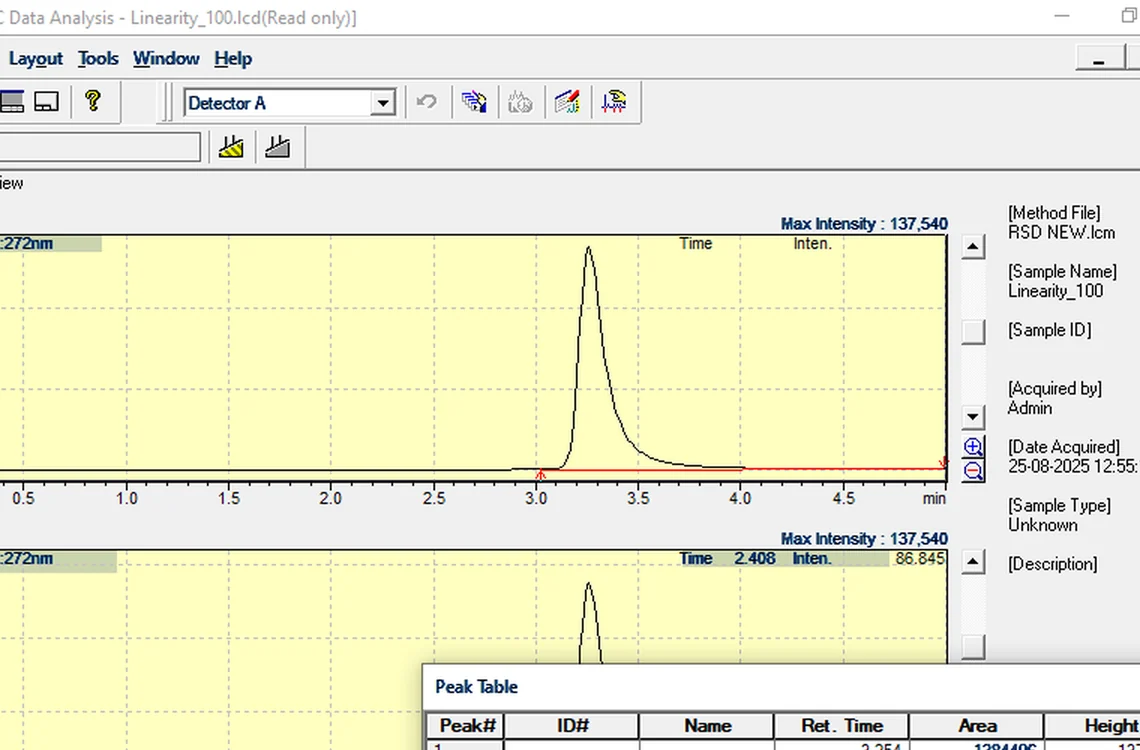Click the table-with-pencil icon
Viewport: 1140px width, 750px height.
[x=567, y=102]
